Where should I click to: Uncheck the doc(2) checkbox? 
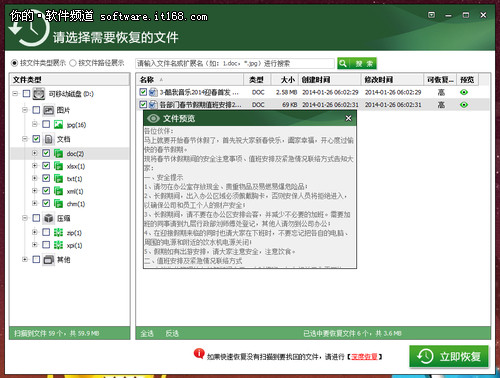click(46, 153)
